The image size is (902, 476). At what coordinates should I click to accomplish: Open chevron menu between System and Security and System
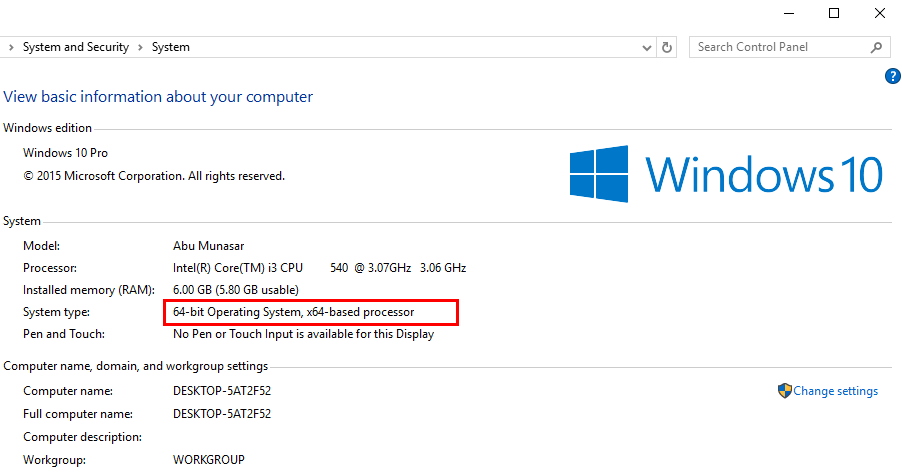(x=140, y=47)
